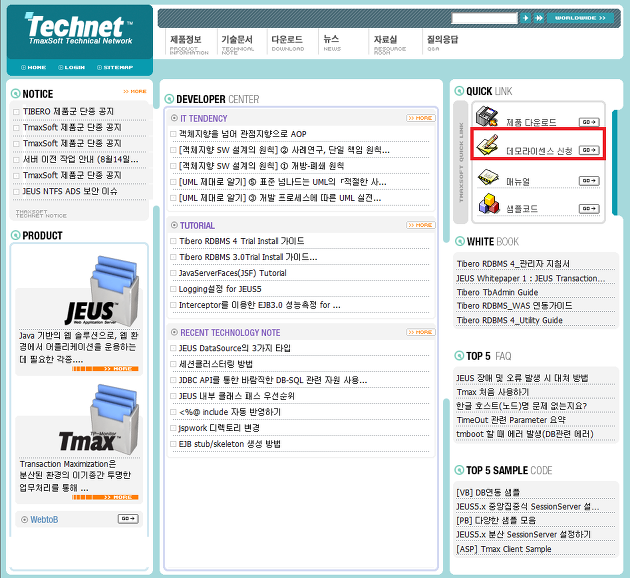Open Tmax 처음 사용하기 FAQ
Viewport: 630px width, 578px height.
tap(493, 392)
